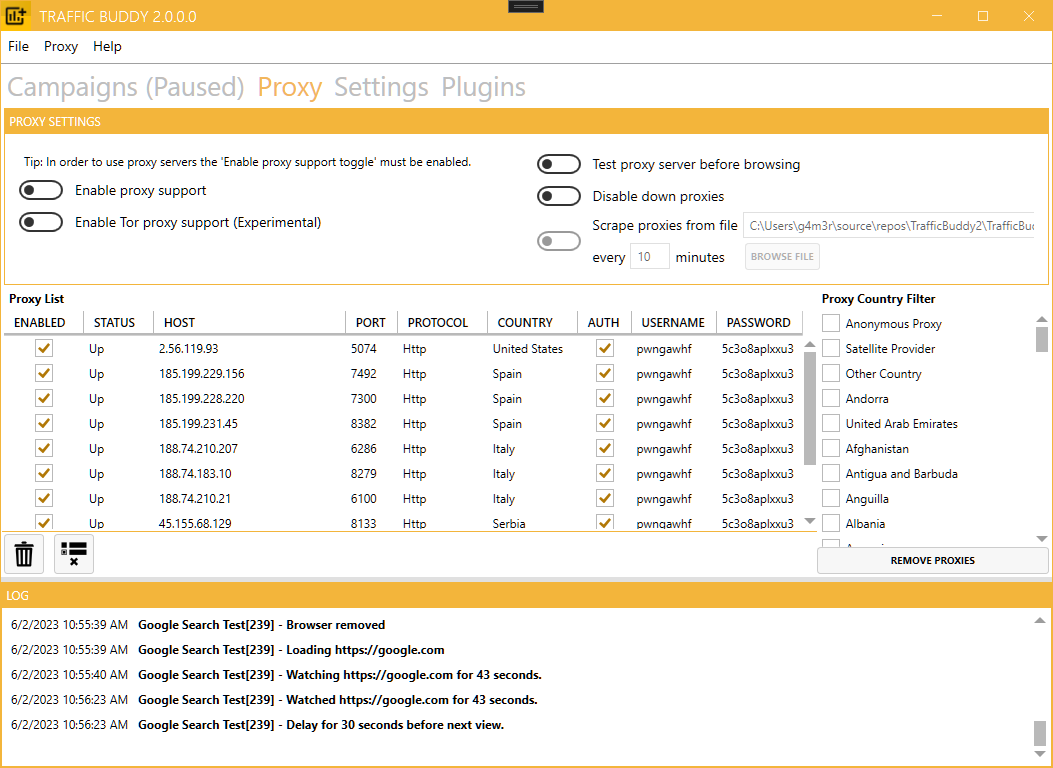Click the scrape proxies file path field
This screenshot has width=1053, height=768.
888,226
